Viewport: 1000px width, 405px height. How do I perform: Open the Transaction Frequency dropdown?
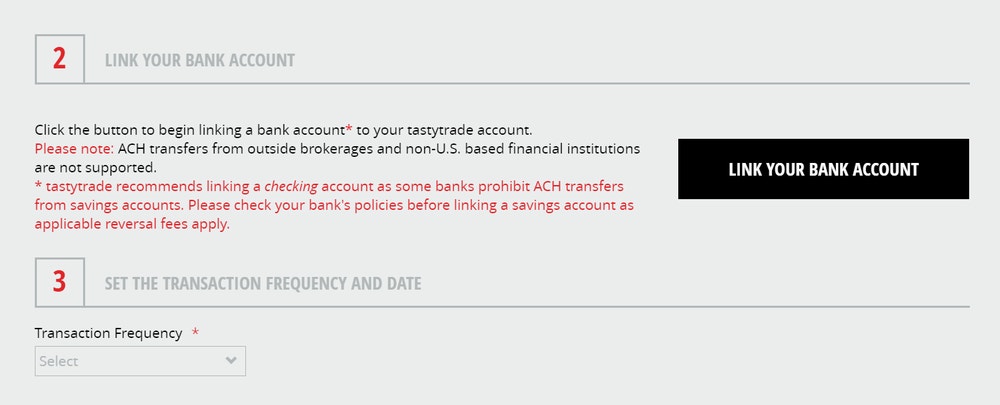coord(140,361)
